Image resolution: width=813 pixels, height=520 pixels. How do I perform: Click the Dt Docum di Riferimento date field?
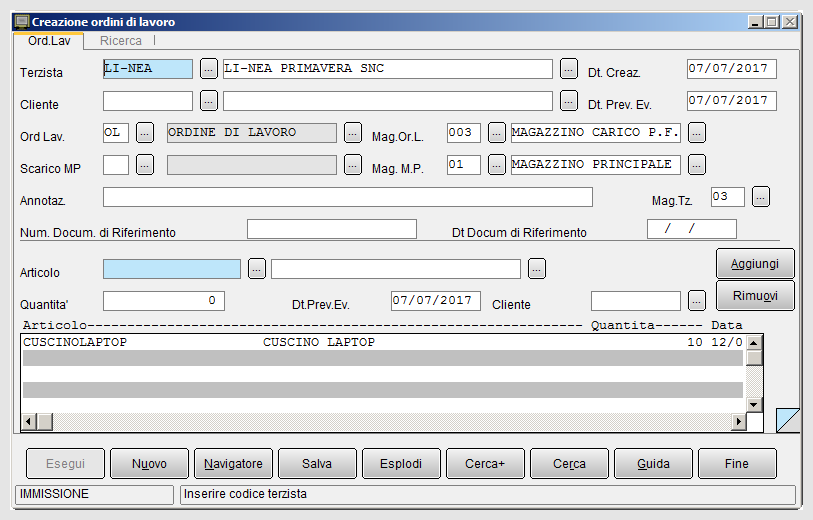point(692,229)
